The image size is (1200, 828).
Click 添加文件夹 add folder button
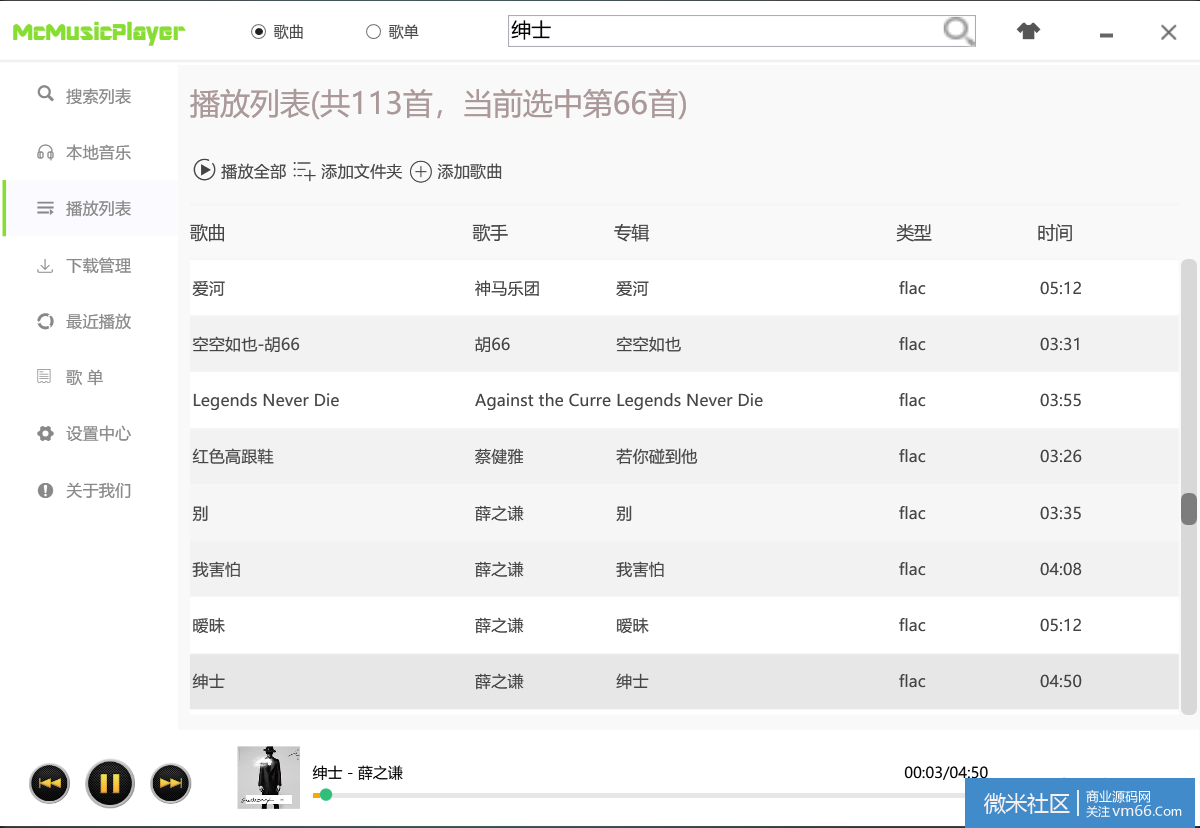click(x=347, y=171)
